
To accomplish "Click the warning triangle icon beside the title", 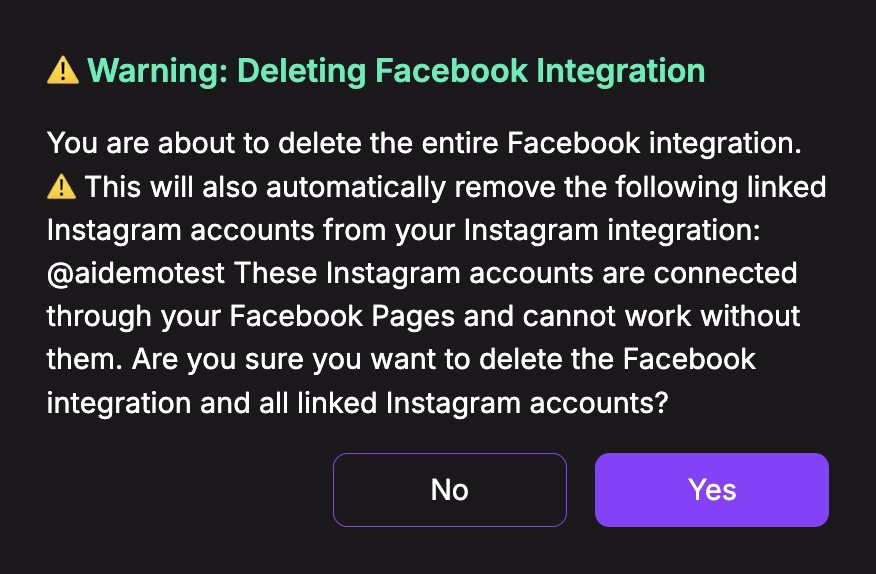I will click(x=62, y=71).
